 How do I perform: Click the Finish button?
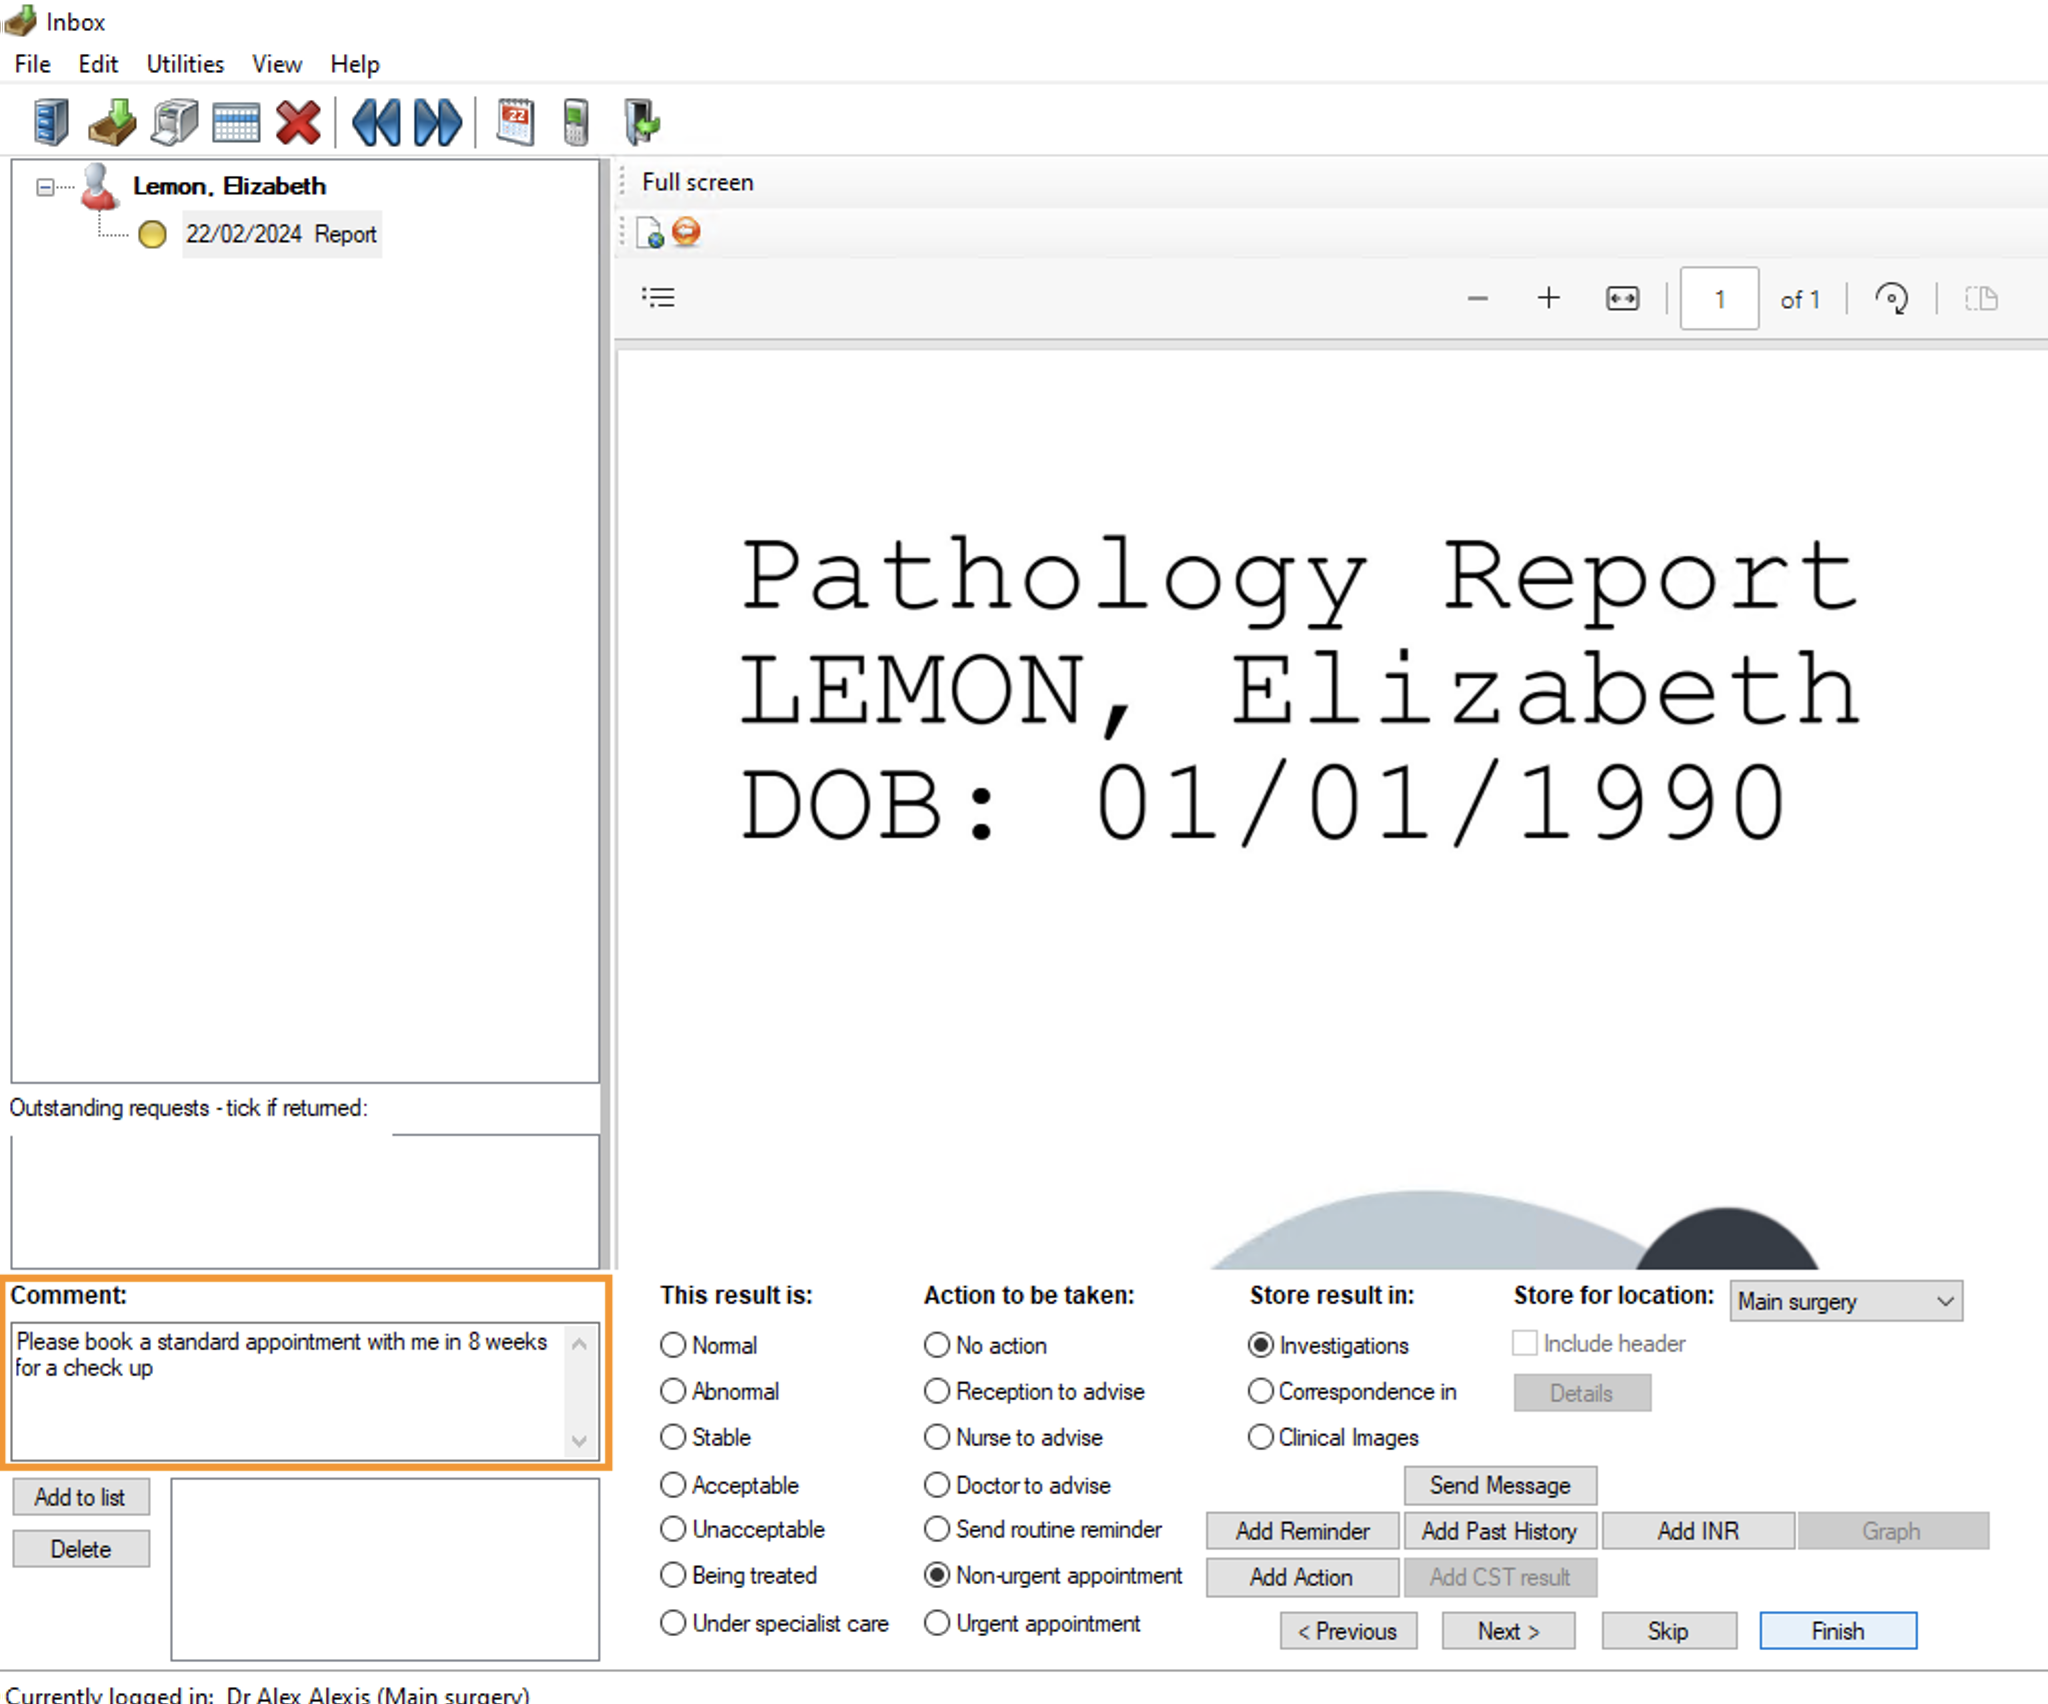(1838, 1631)
